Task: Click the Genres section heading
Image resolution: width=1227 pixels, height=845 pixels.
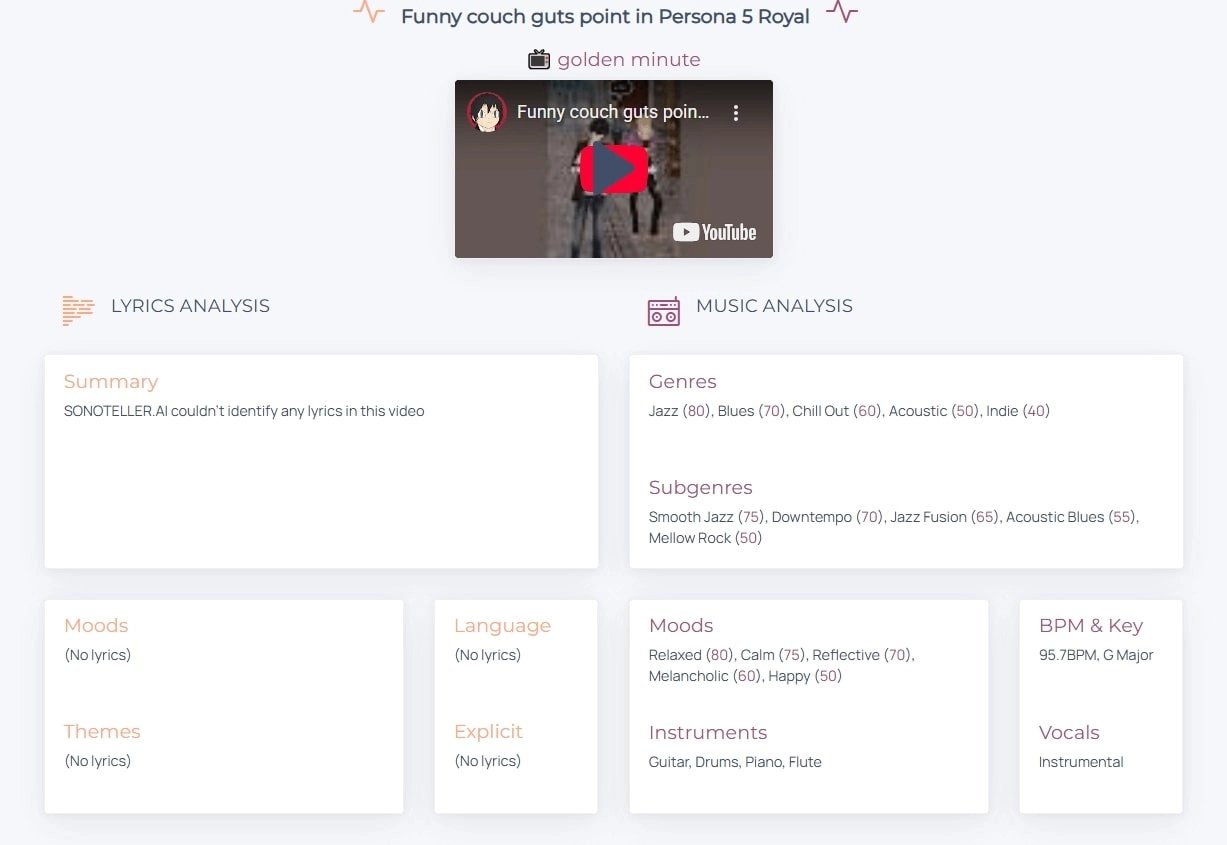Action: tap(683, 381)
